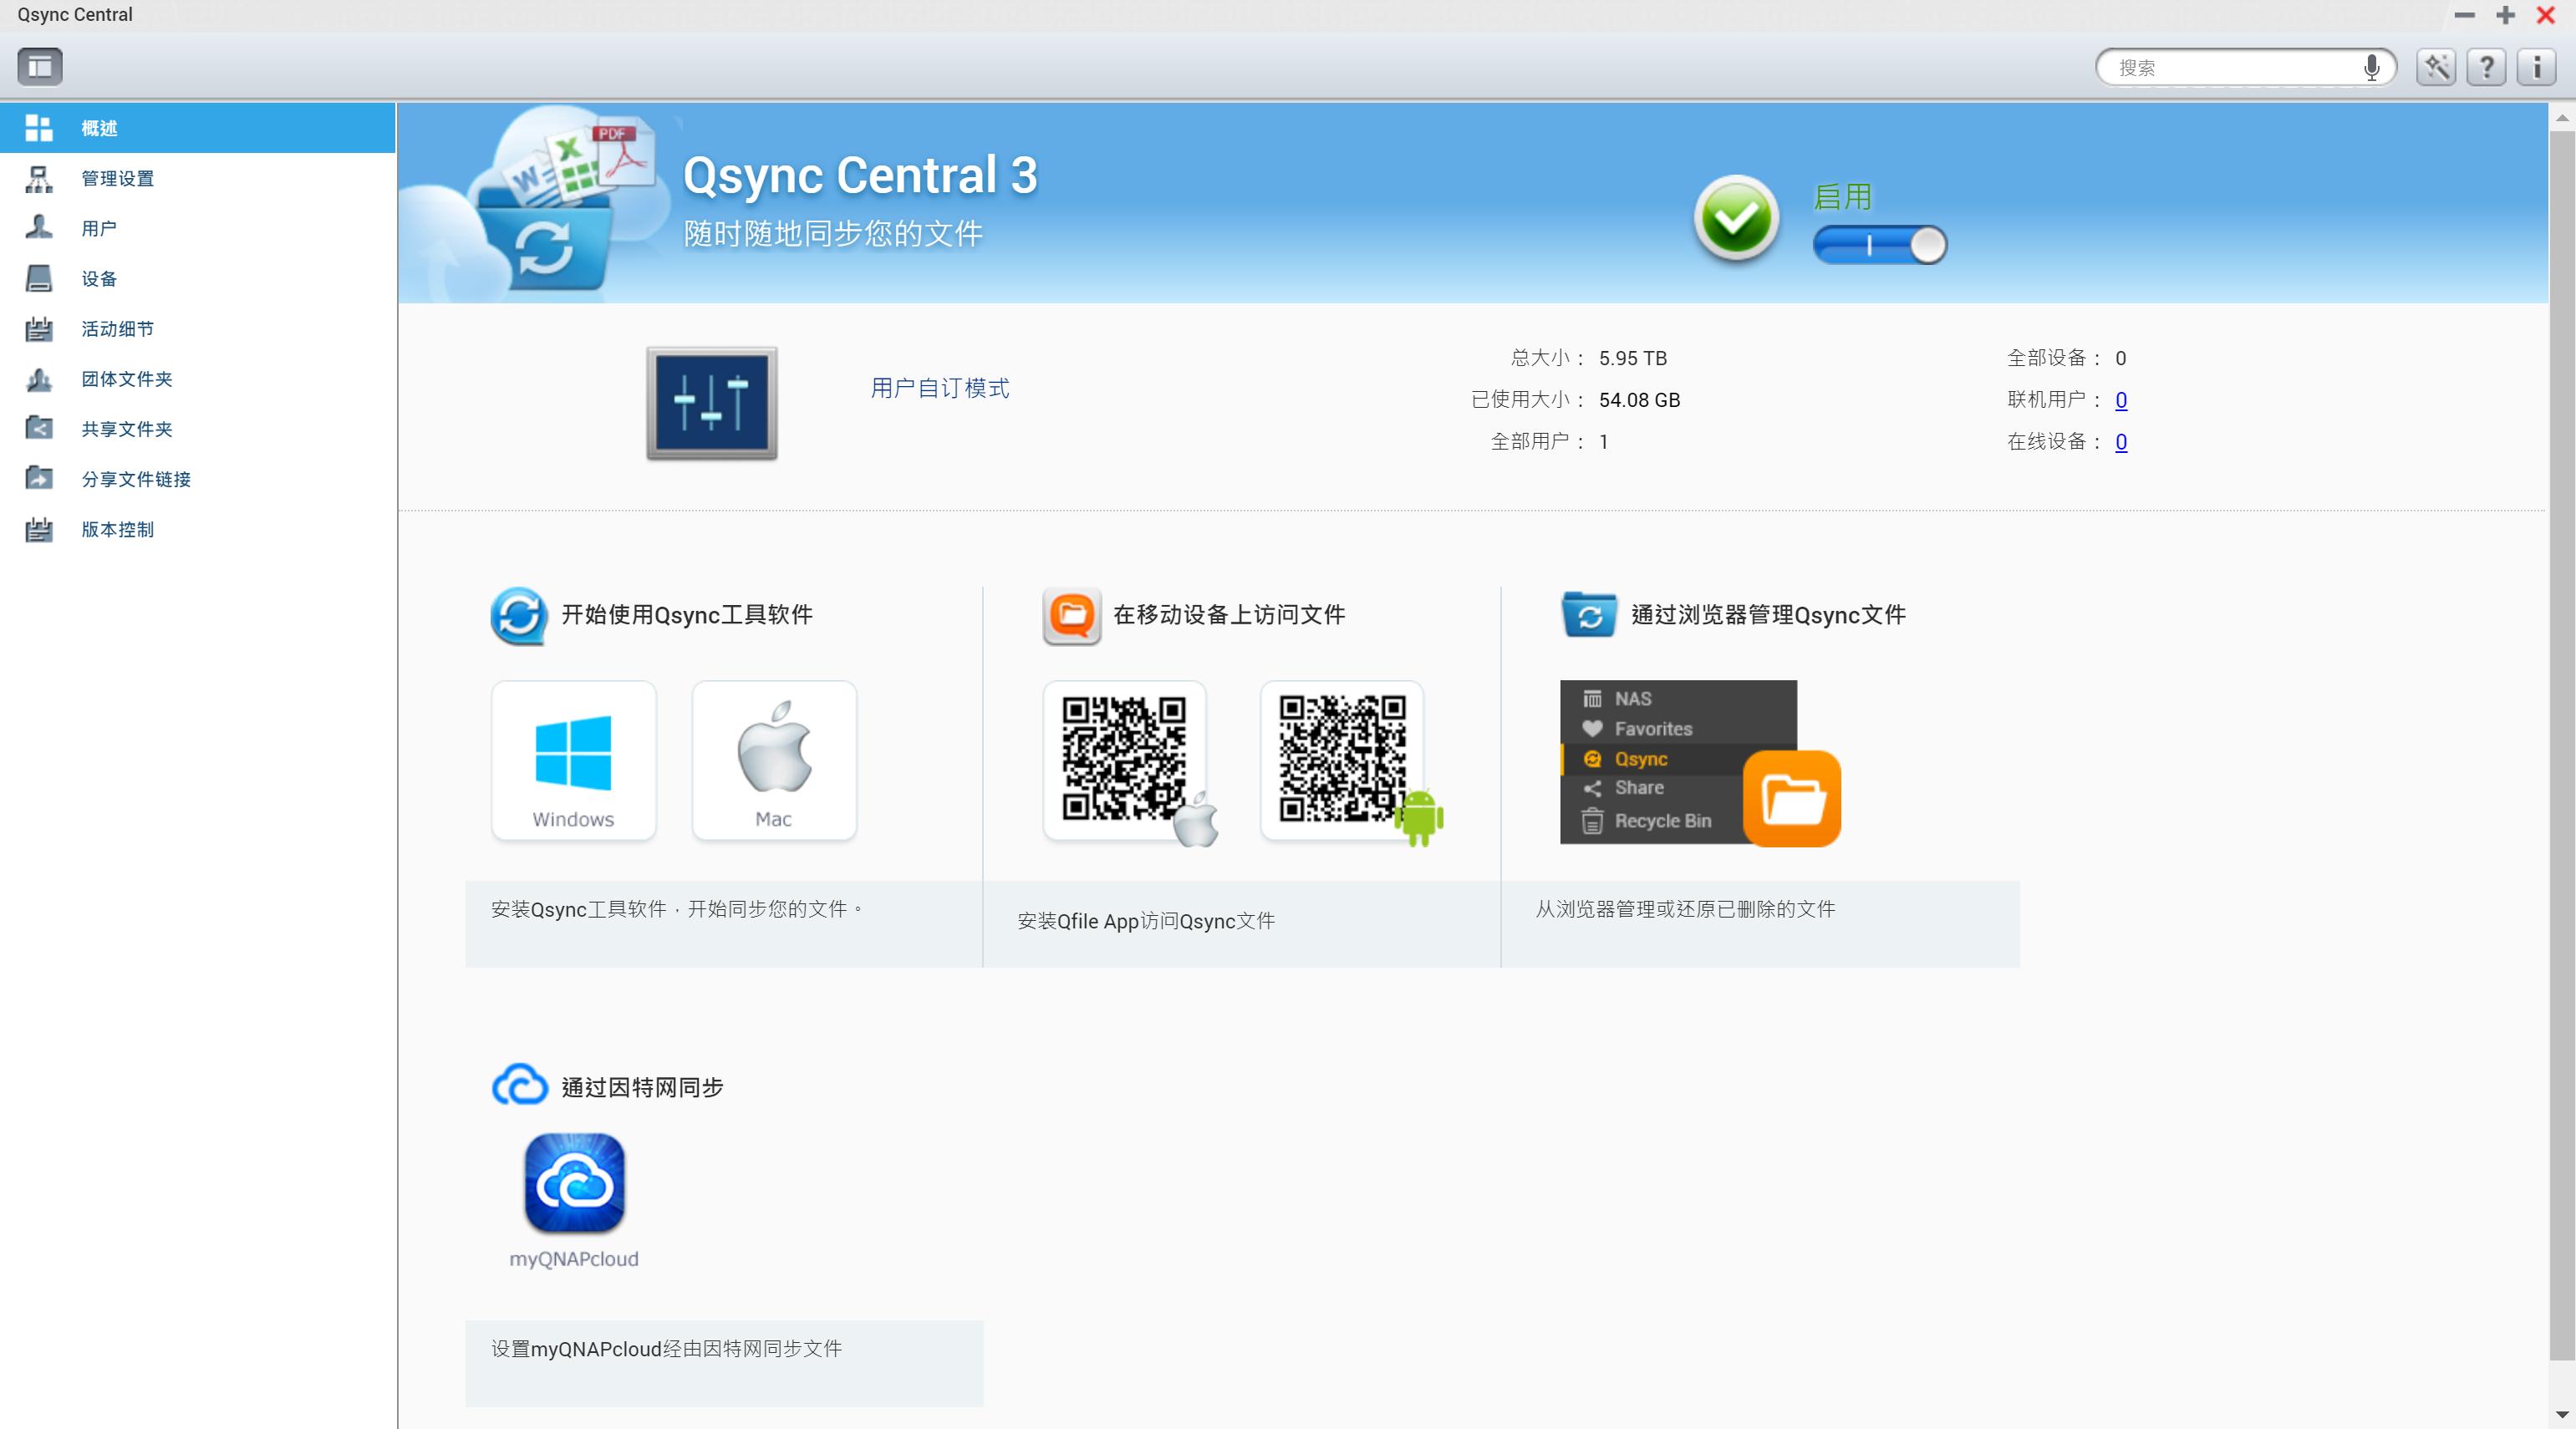2576x1429 pixels.
Task: Open 管理设置 in the sidebar
Action: coord(118,178)
